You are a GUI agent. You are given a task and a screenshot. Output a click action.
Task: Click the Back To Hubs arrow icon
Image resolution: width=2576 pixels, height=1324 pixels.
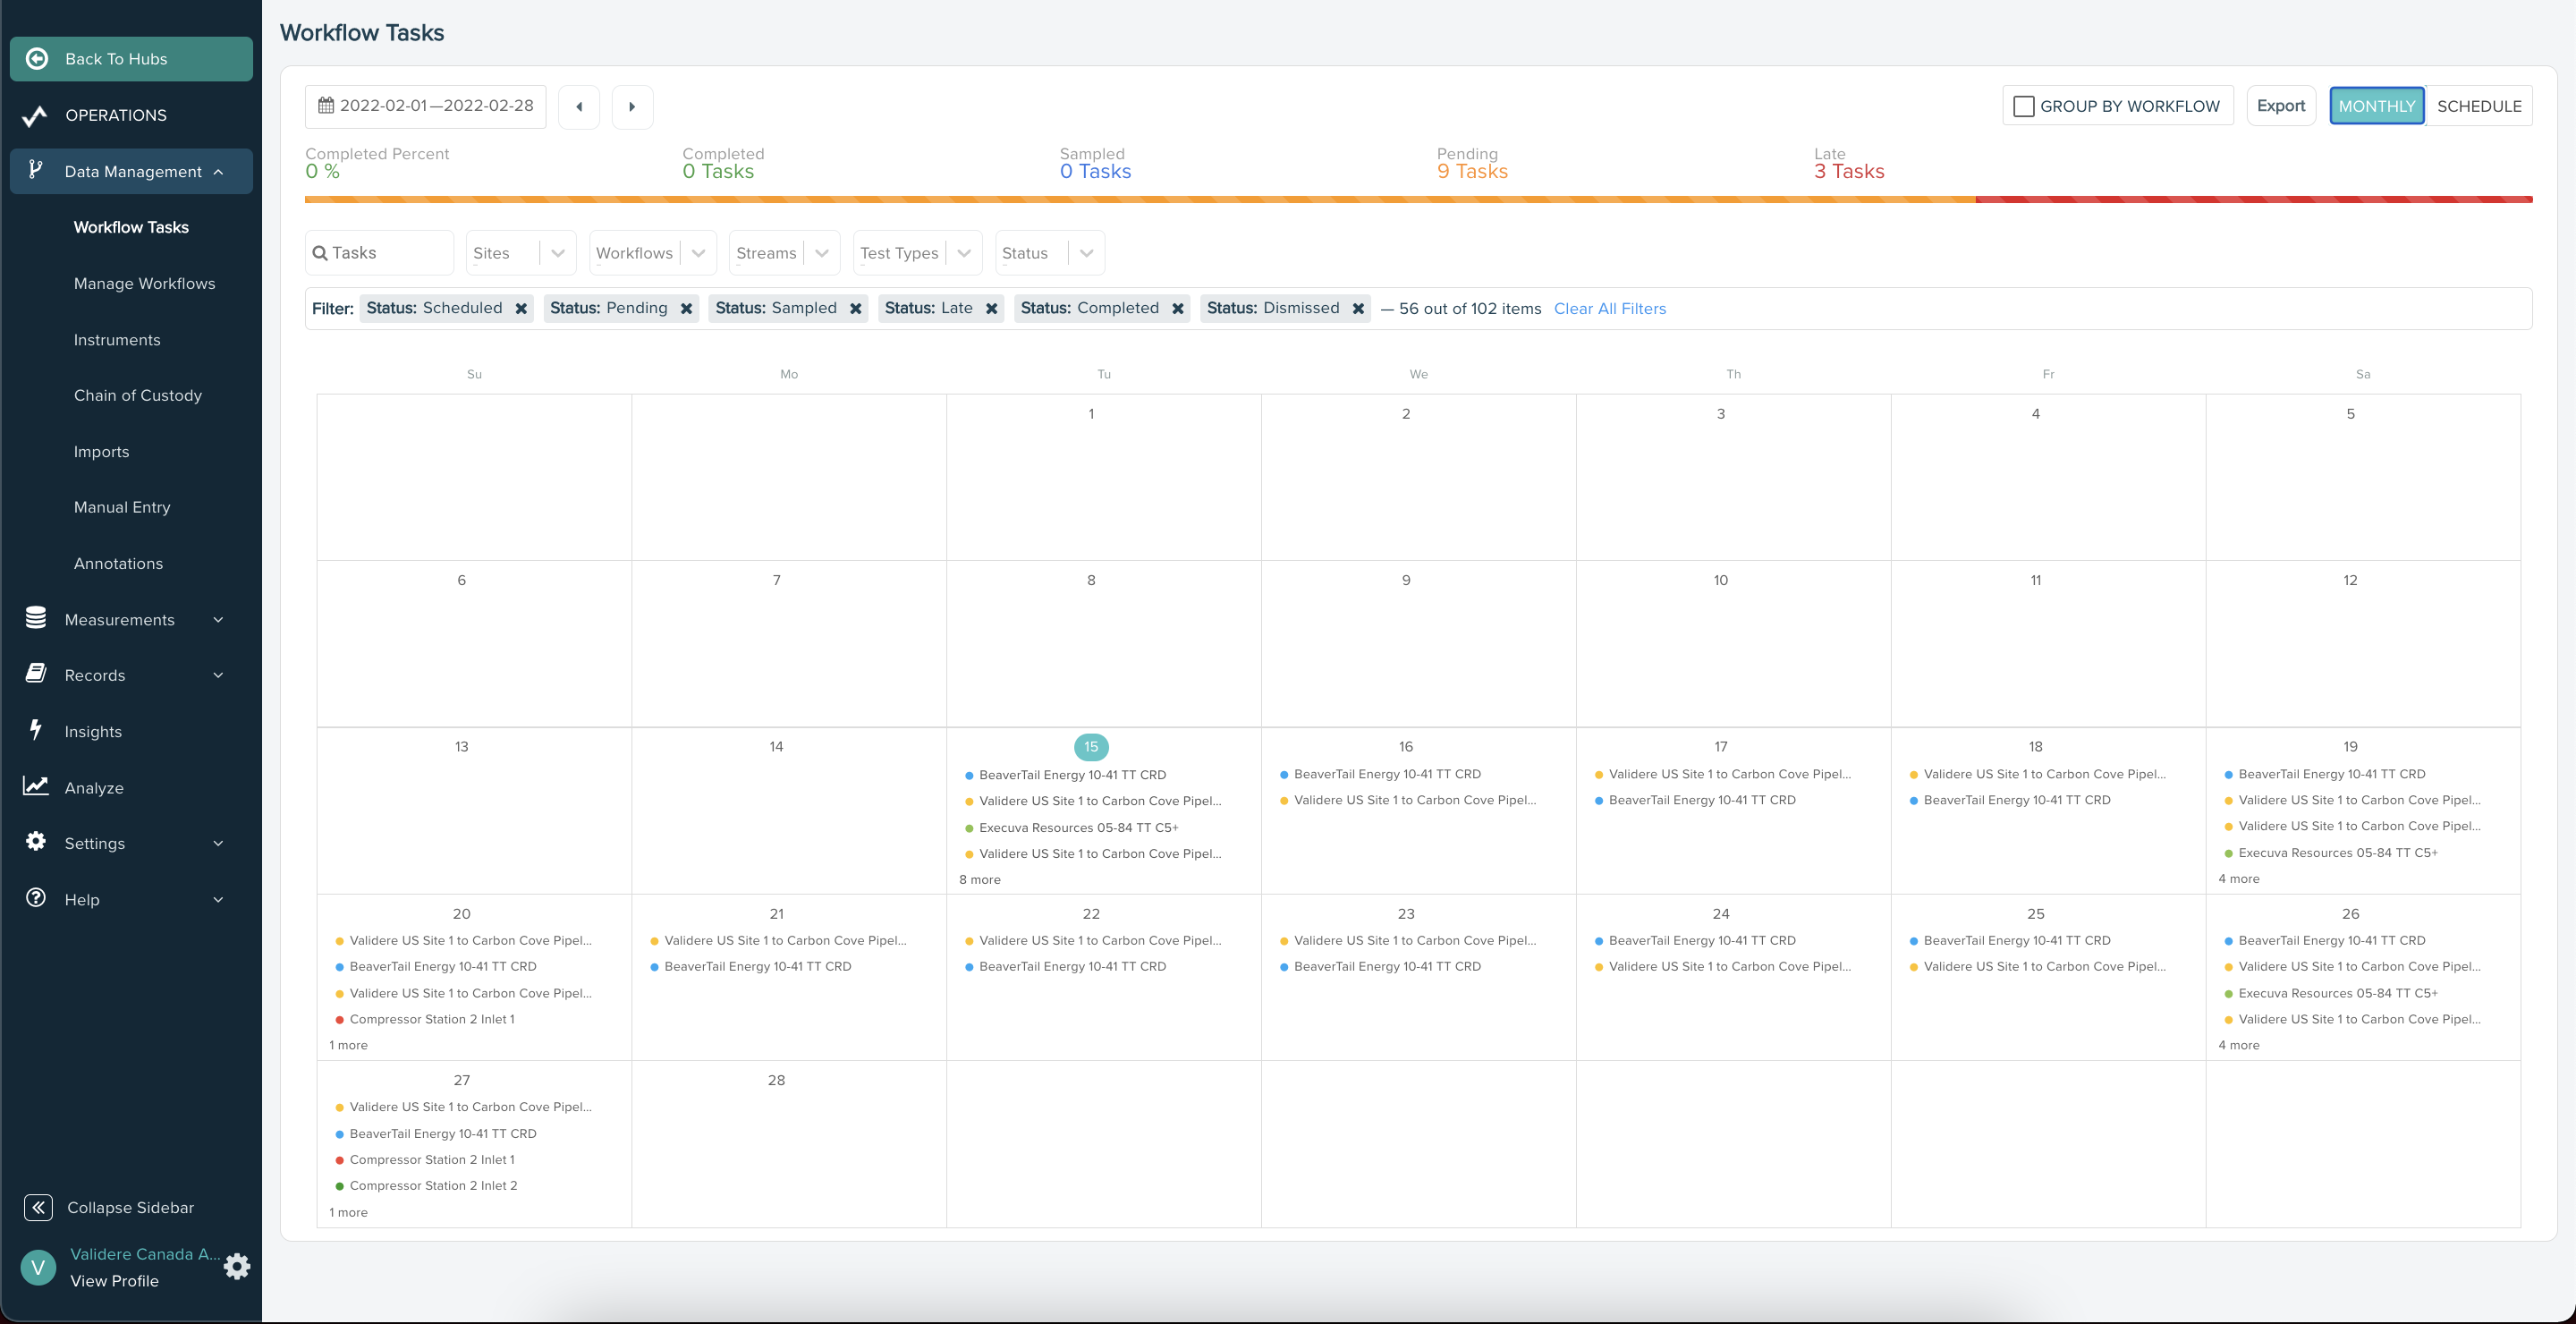coord(37,59)
